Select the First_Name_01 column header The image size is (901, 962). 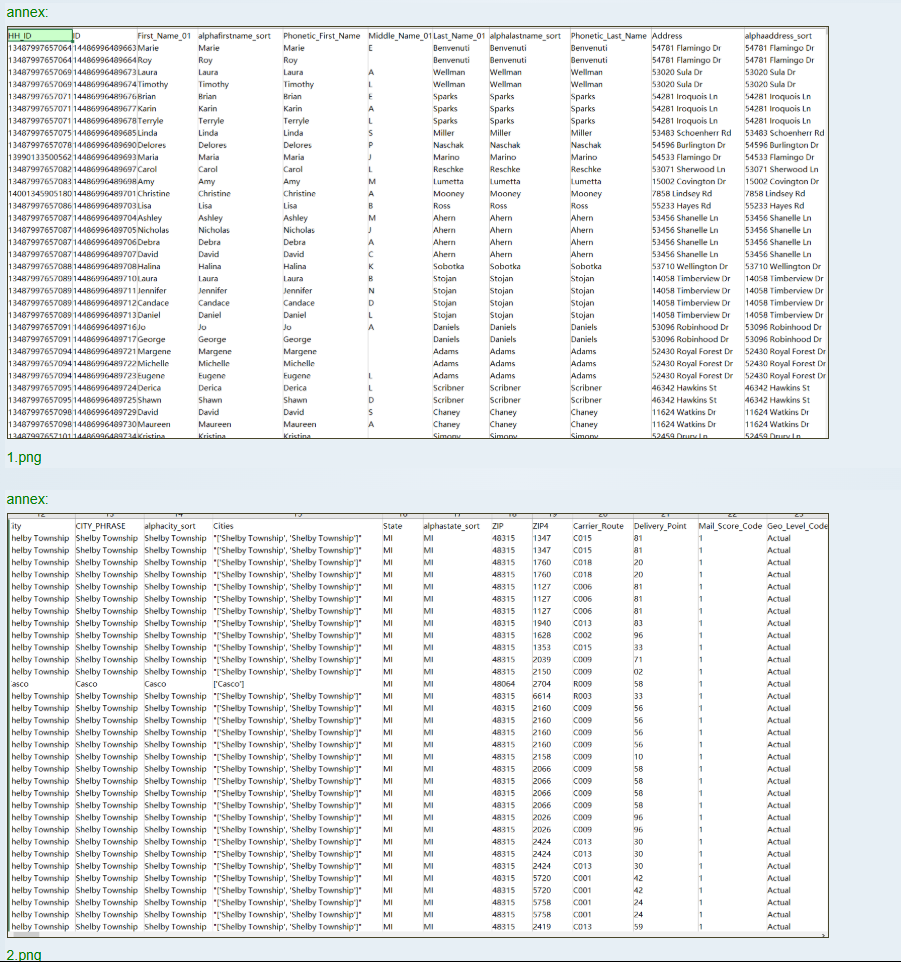[x=164, y=36]
